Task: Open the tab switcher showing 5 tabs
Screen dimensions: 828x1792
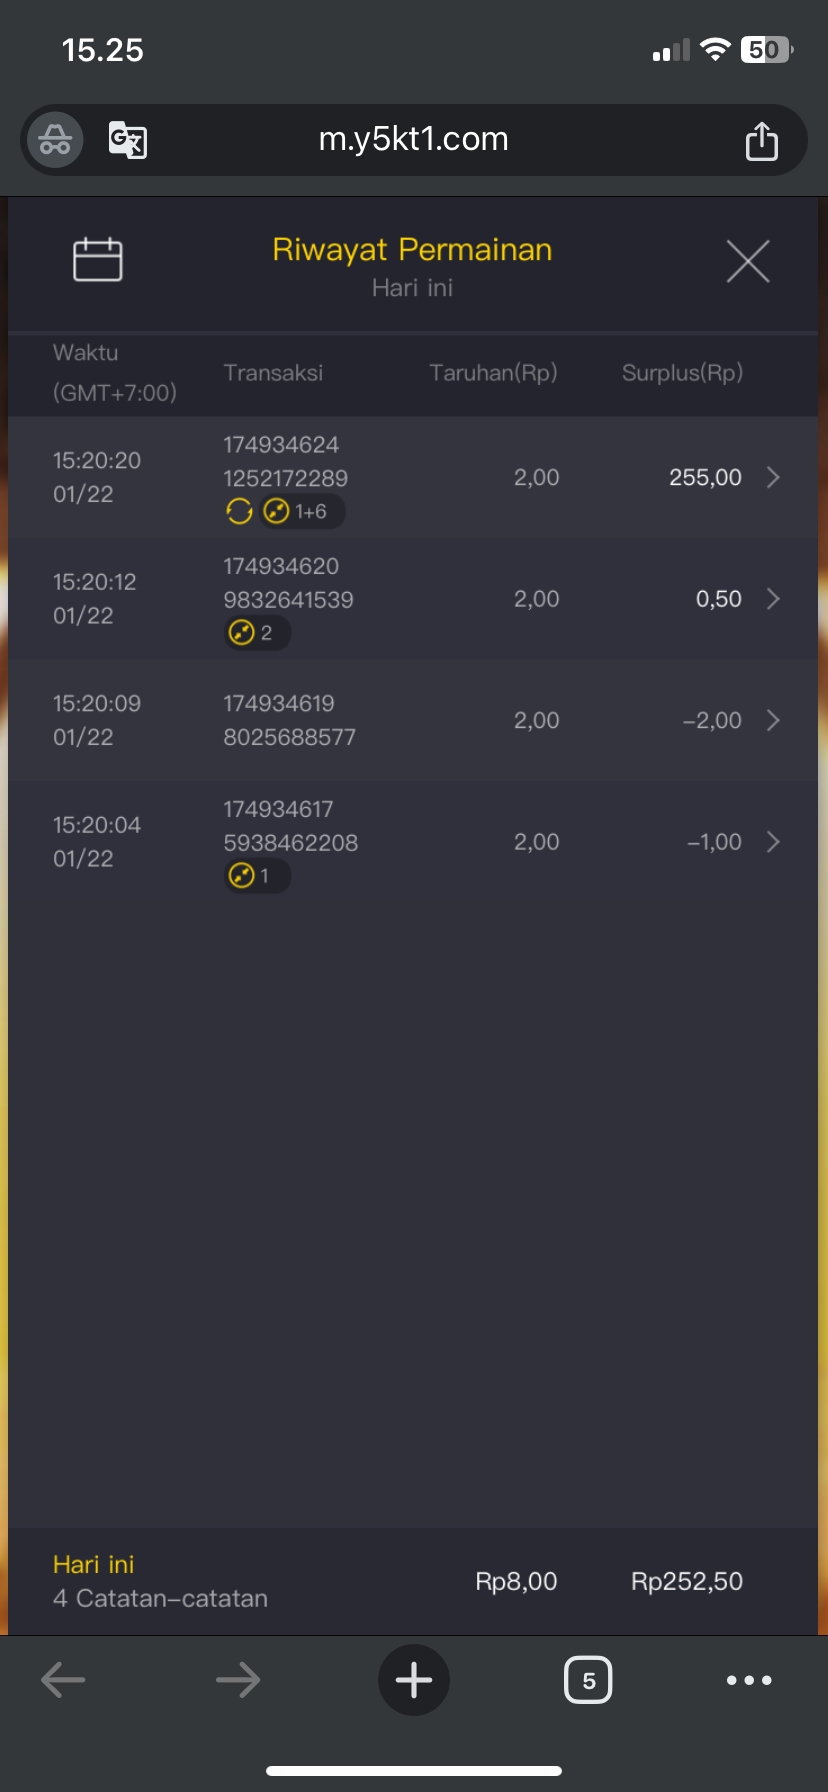Action: (x=588, y=1680)
